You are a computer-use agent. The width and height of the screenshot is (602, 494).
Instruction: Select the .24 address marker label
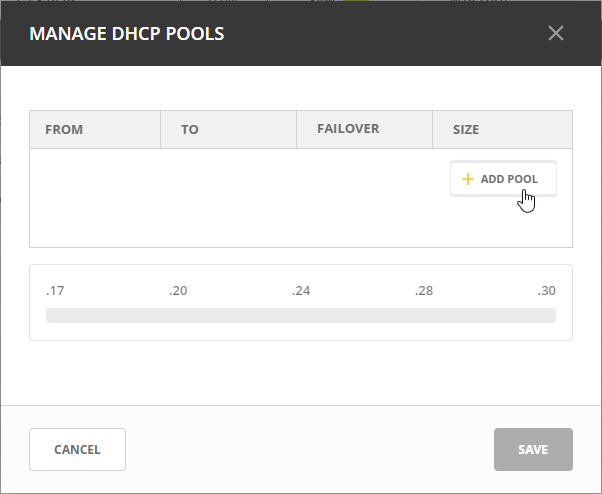(x=300, y=291)
